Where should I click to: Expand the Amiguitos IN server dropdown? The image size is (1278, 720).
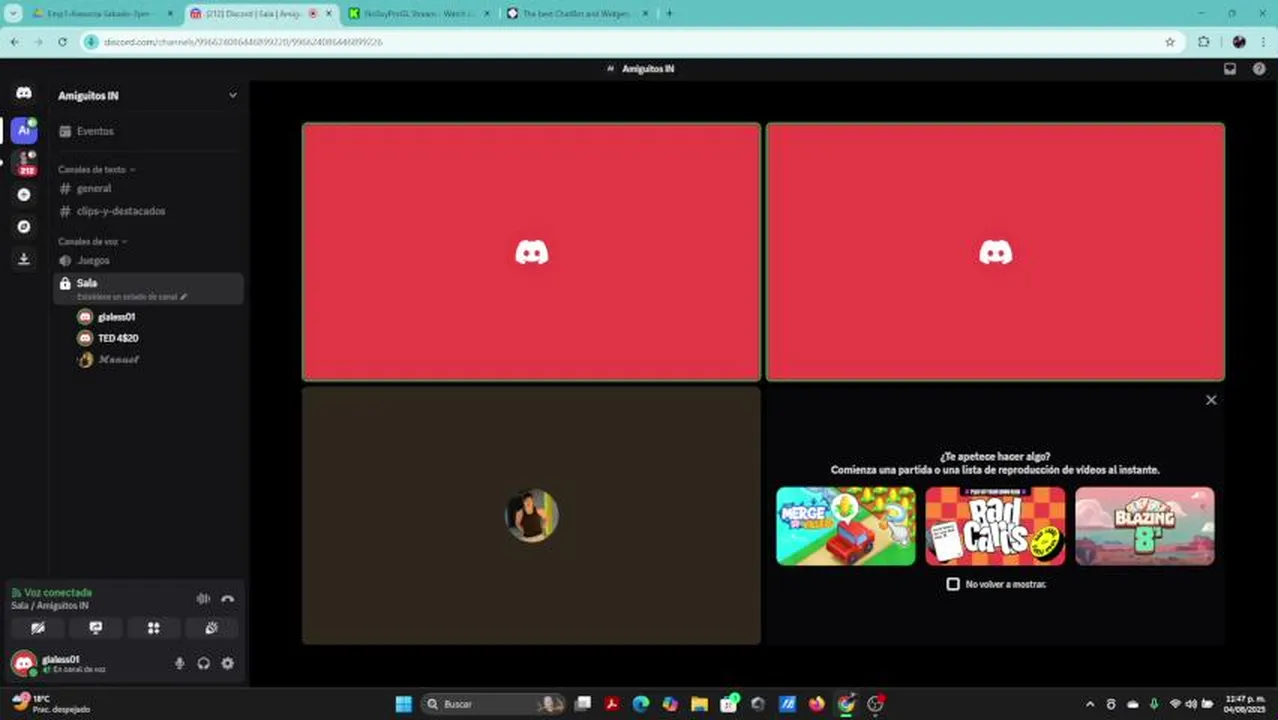pos(232,95)
